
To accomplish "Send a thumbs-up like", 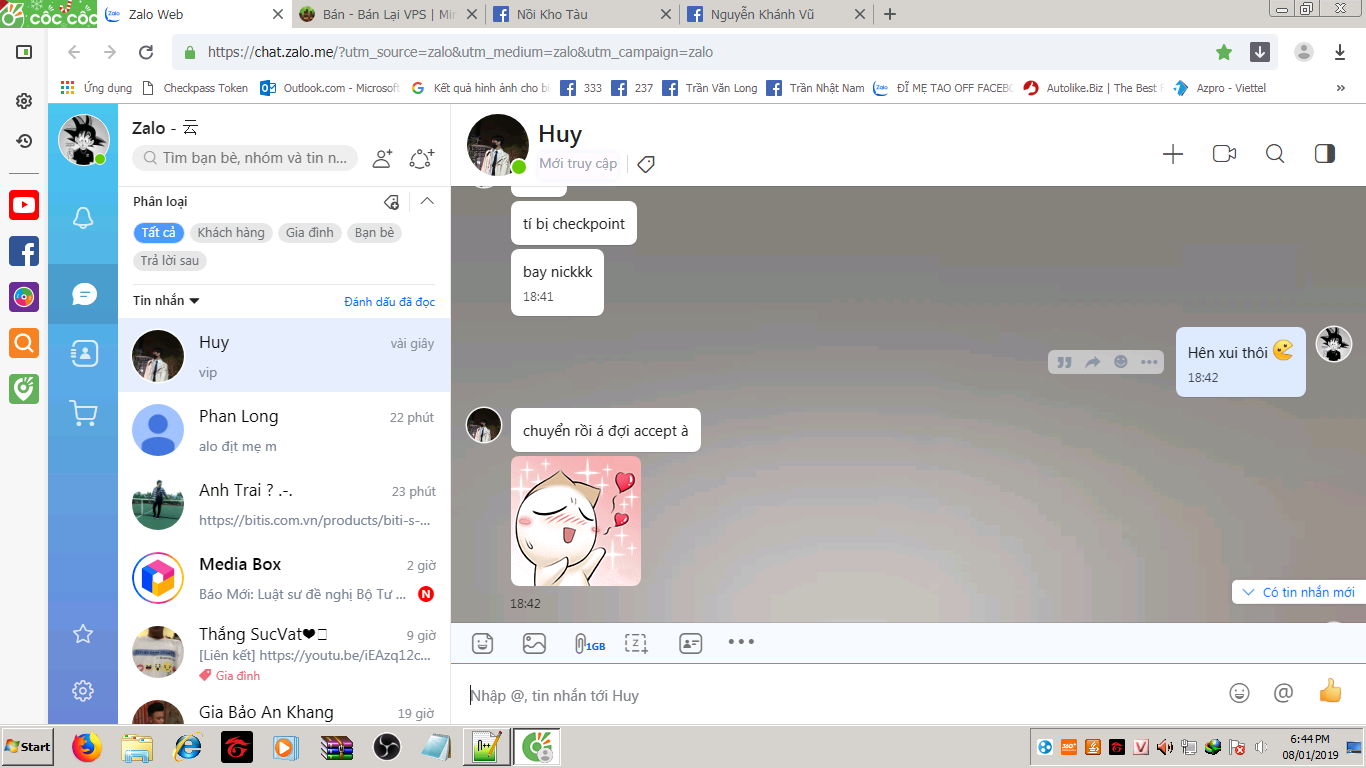I will (1330, 690).
